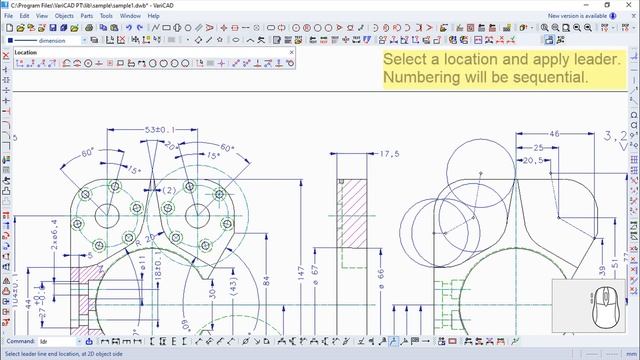Click the first horizontal dimension icon at bottom
This screenshot has height=360, width=640.
click(x=105, y=342)
